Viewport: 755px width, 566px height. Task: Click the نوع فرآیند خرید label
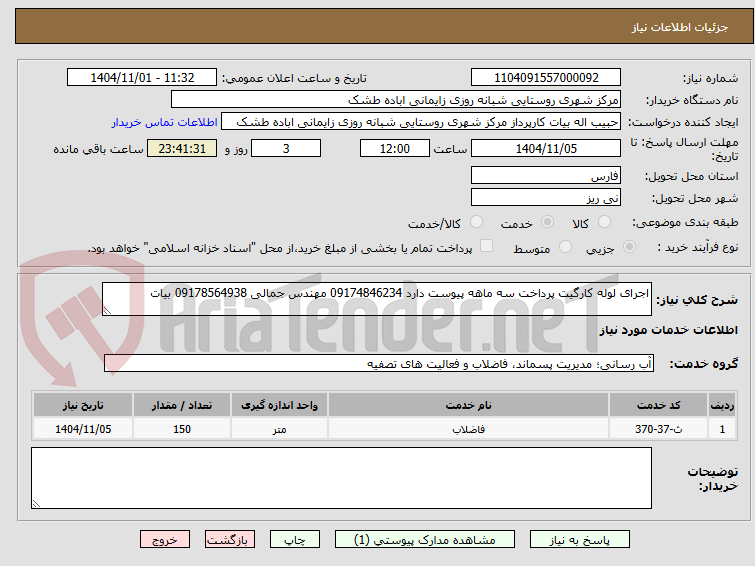[x=698, y=248]
